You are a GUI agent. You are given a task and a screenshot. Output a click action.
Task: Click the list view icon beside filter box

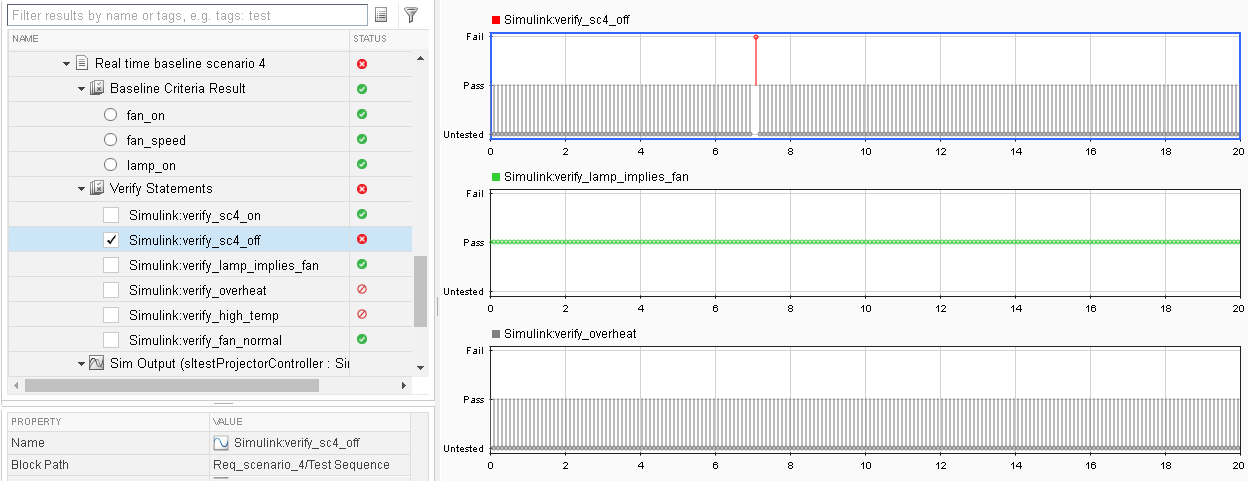(381, 15)
